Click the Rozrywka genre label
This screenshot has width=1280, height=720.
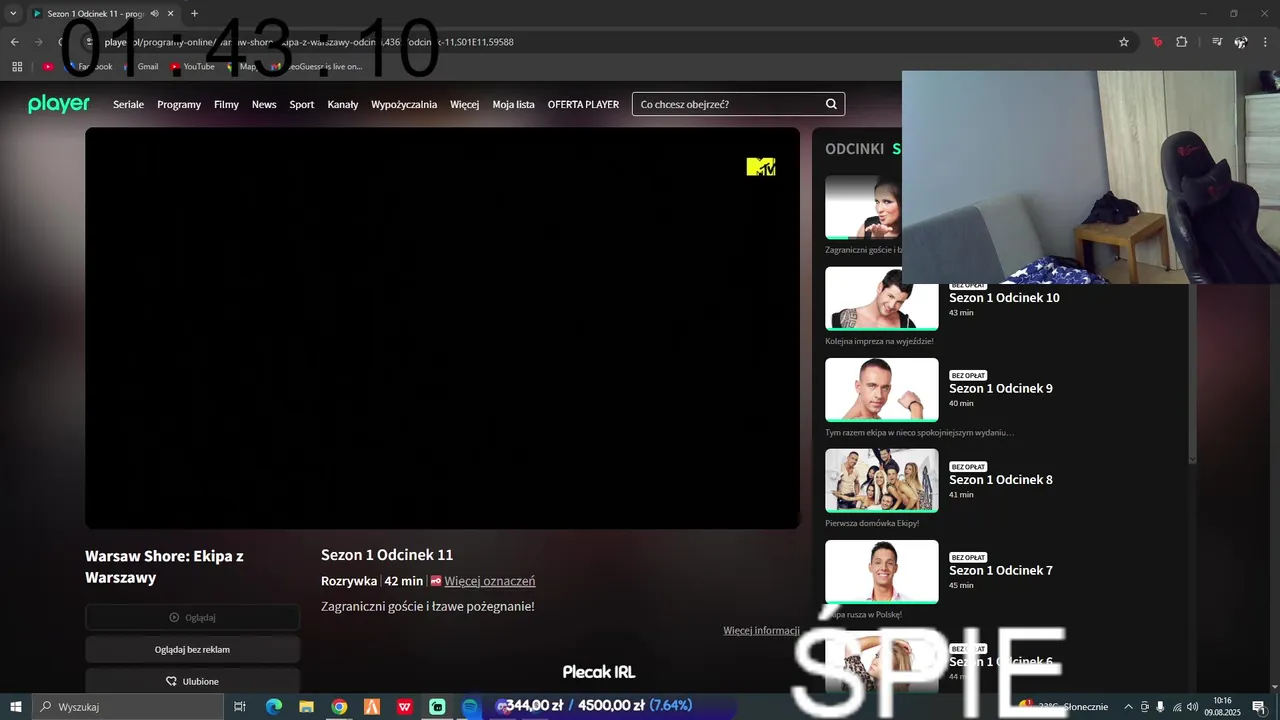click(x=349, y=581)
